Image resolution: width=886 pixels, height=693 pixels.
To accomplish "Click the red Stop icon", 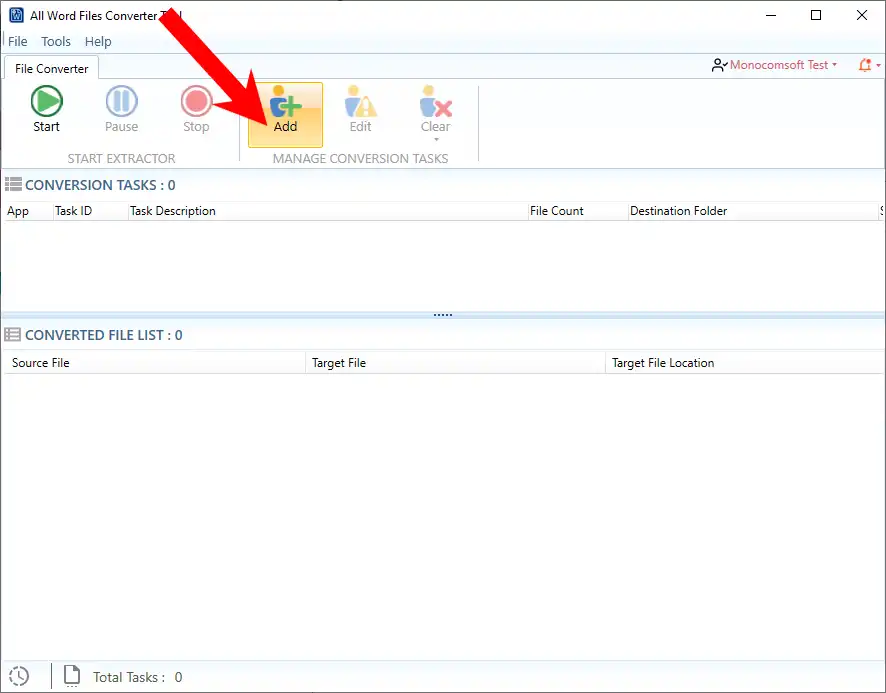I will coord(196,101).
